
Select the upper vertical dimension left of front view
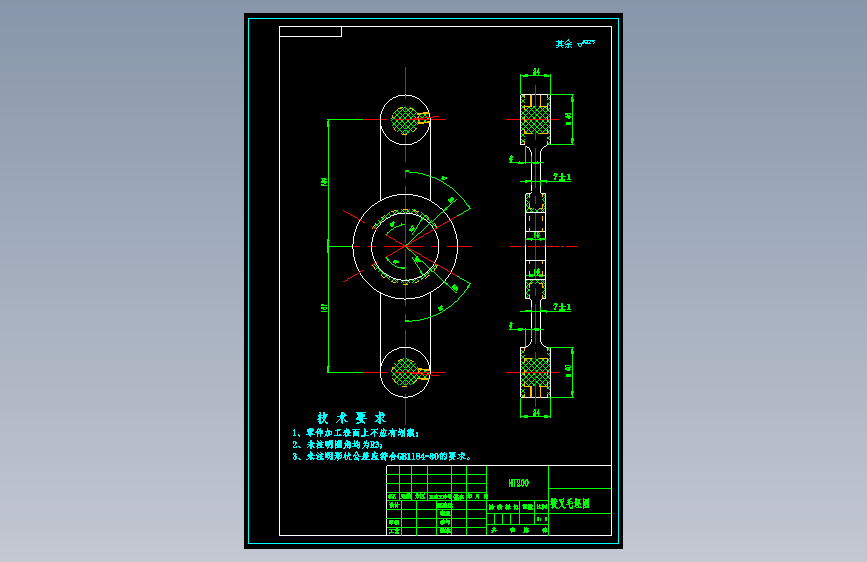point(325,182)
